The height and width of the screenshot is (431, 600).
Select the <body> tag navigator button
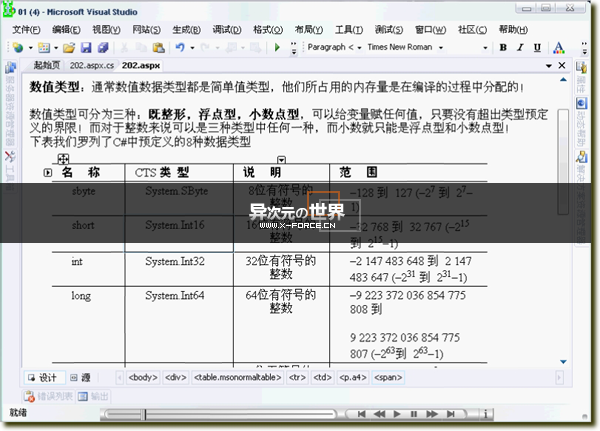point(143,377)
